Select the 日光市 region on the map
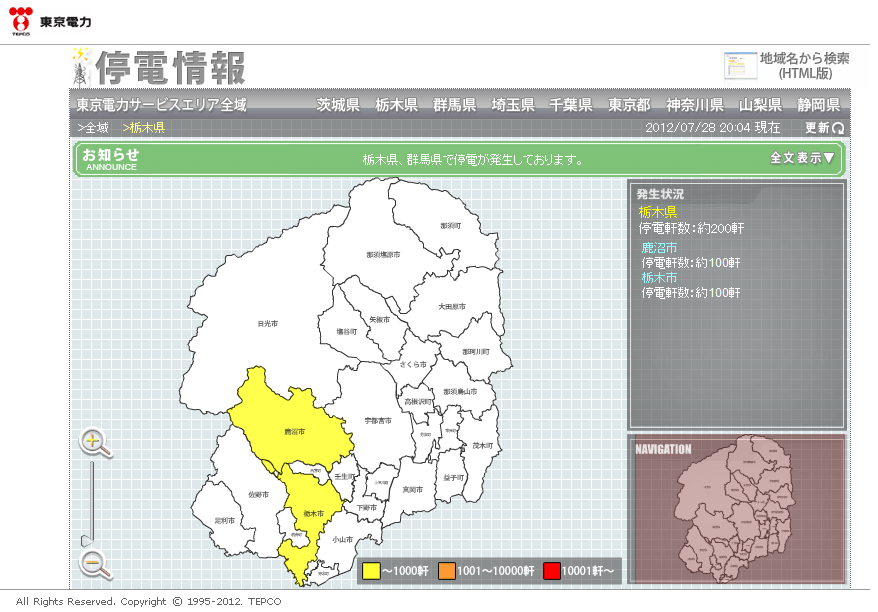 267,324
